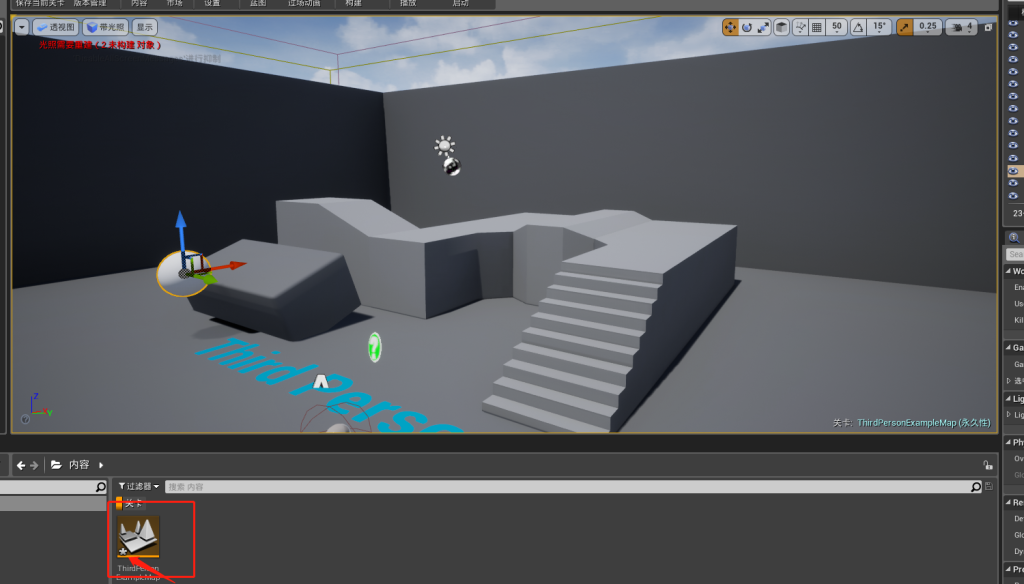Screen dimensions: 1024x584
Task: Click the folder icon beside 内容
Action: pyautogui.click(x=56, y=465)
